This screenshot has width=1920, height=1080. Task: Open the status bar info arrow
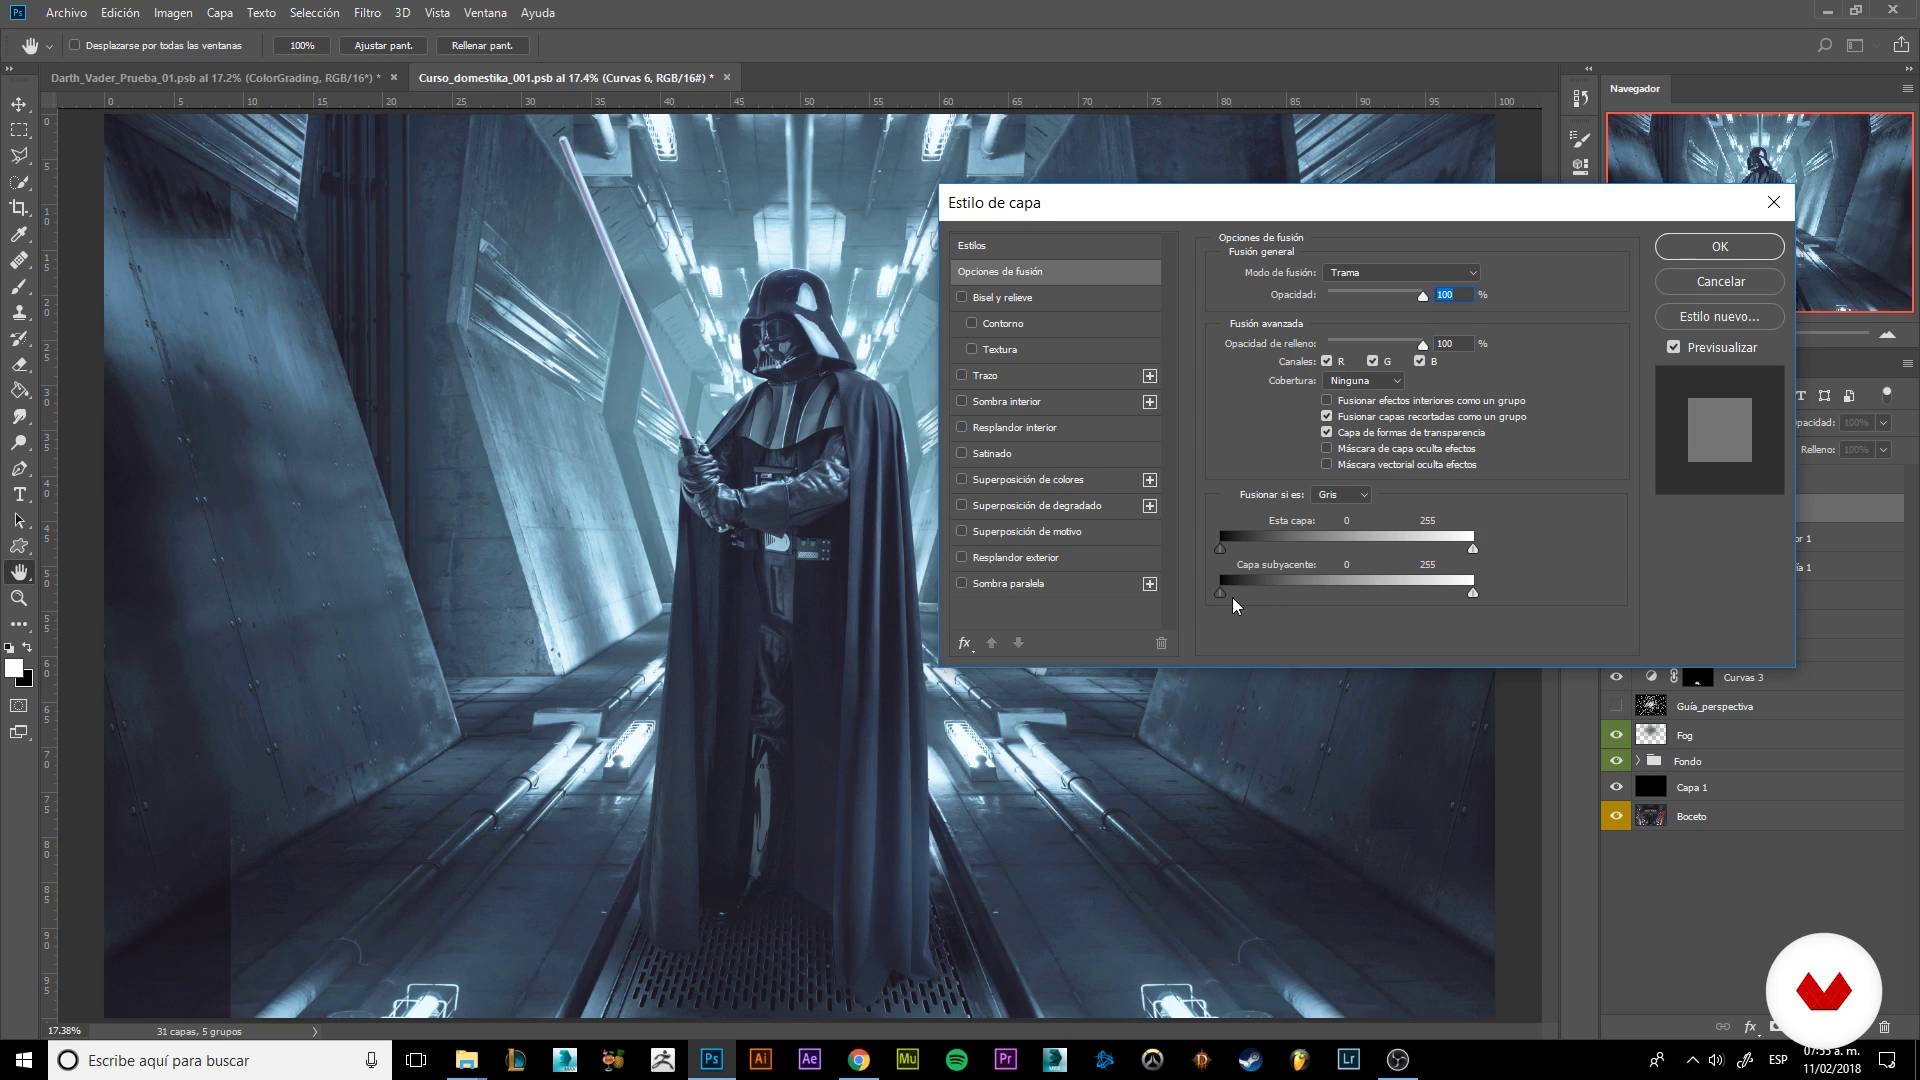(x=315, y=1031)
